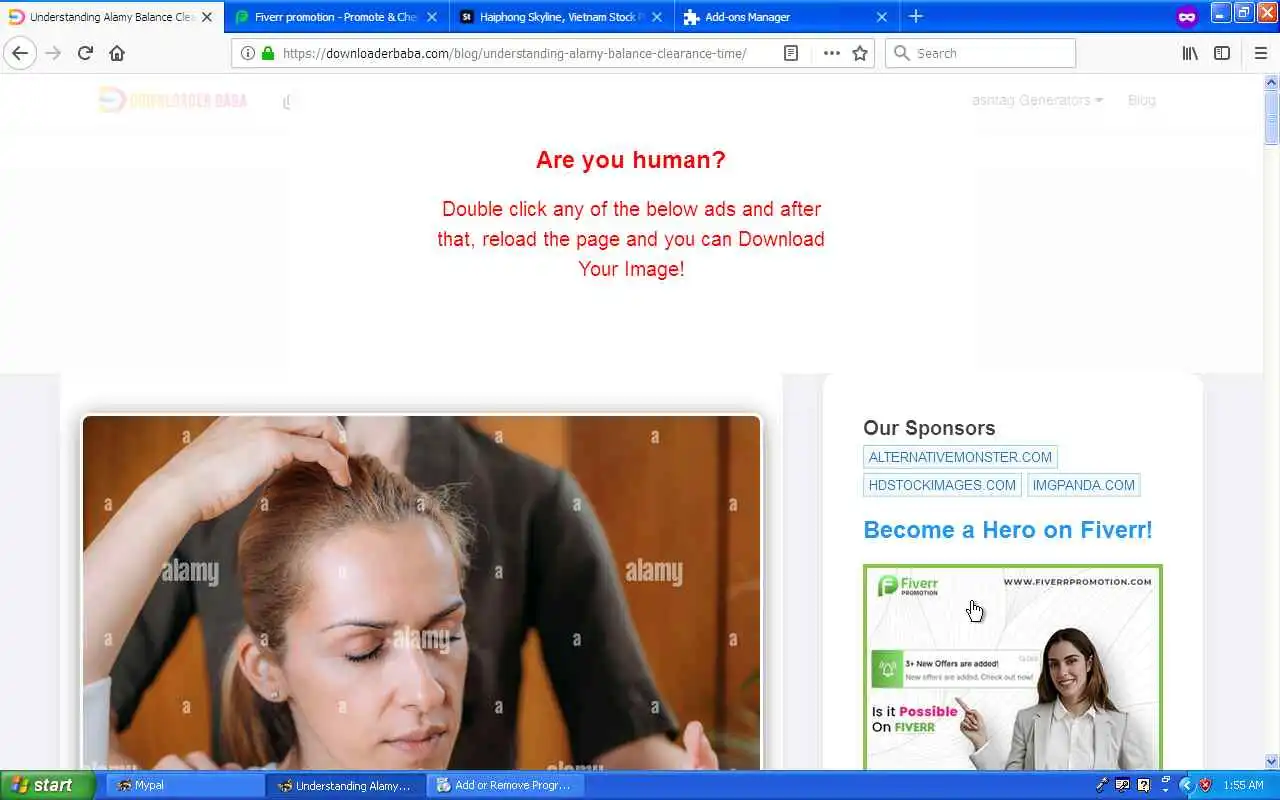Open a new tab with the plus button
This screenshot has height=800, width=1280.
(915, 16)
